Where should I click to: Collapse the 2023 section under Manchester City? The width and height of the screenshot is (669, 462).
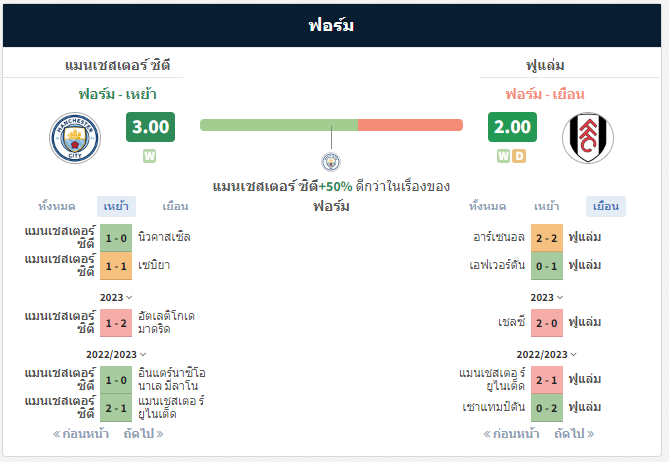pos(116,297)
